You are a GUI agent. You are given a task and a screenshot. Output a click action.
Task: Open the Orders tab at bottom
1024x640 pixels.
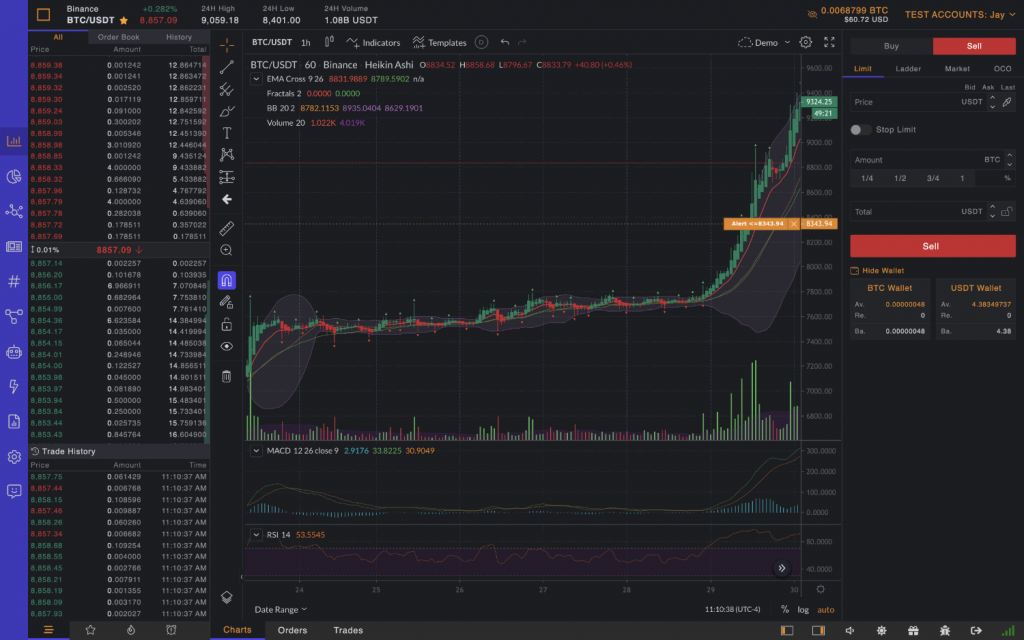coord(292,630)
